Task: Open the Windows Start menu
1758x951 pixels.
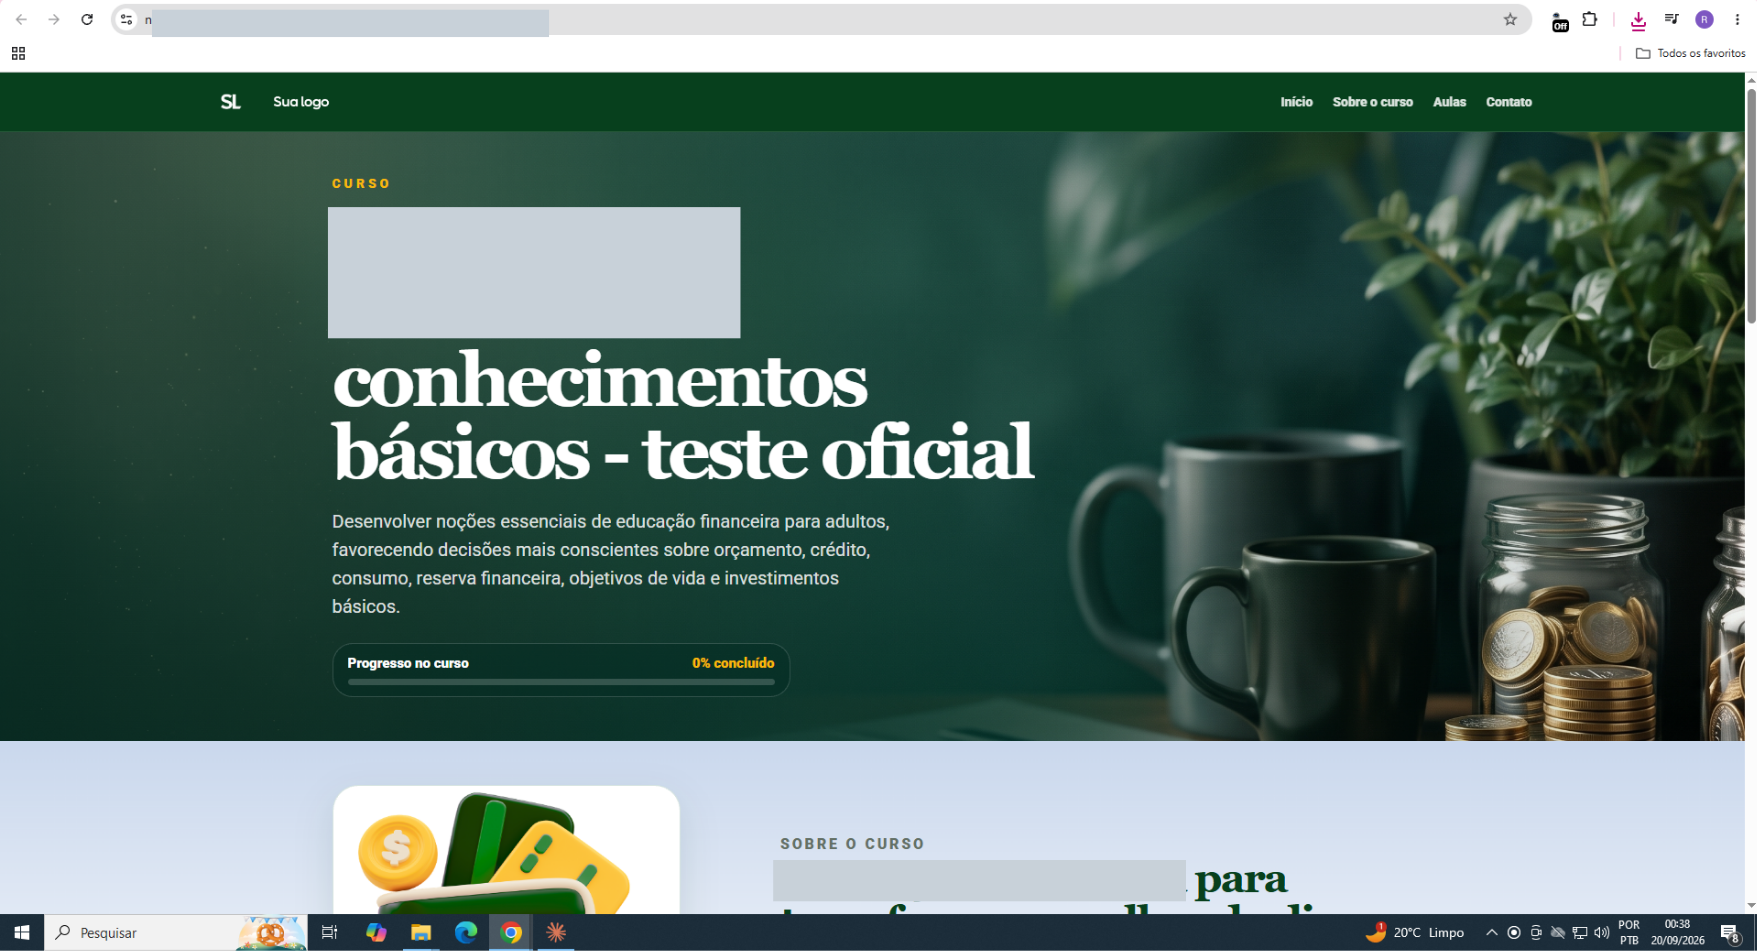Action: (22, 933)
